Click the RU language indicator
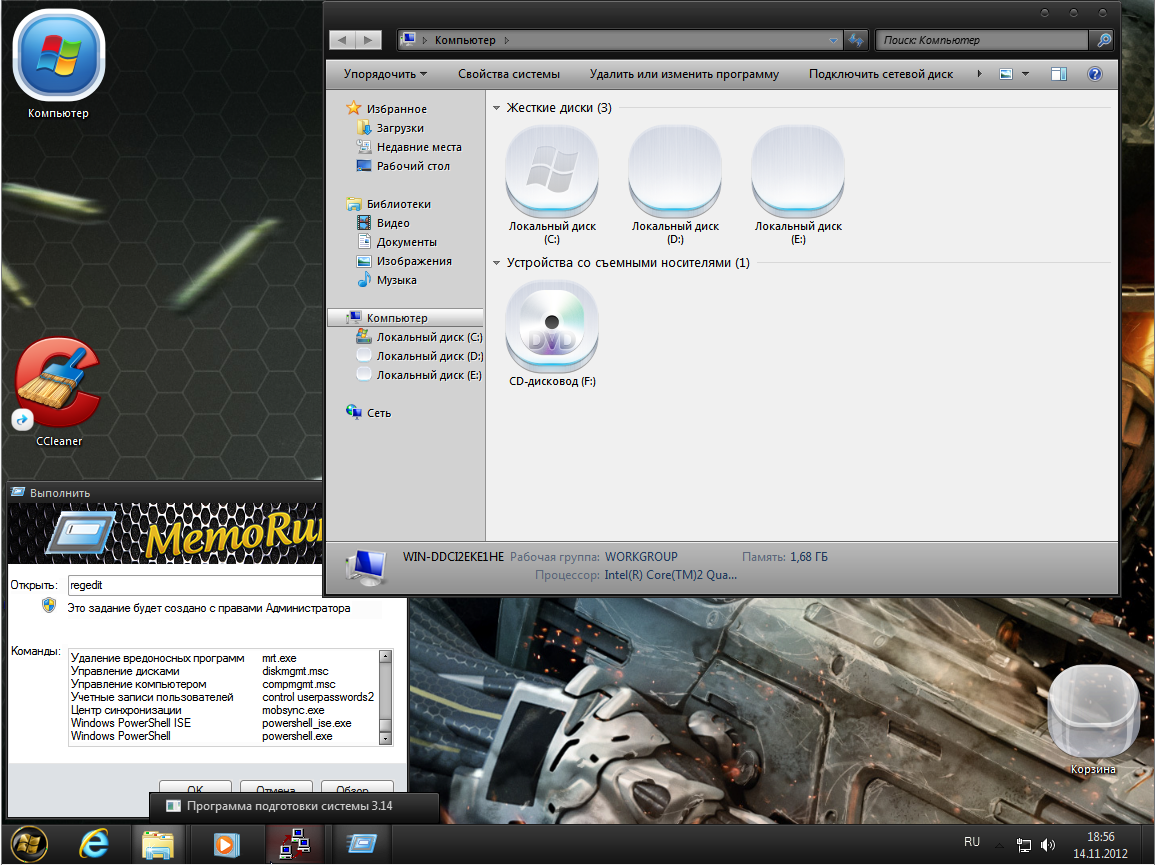 coord(972,842)
